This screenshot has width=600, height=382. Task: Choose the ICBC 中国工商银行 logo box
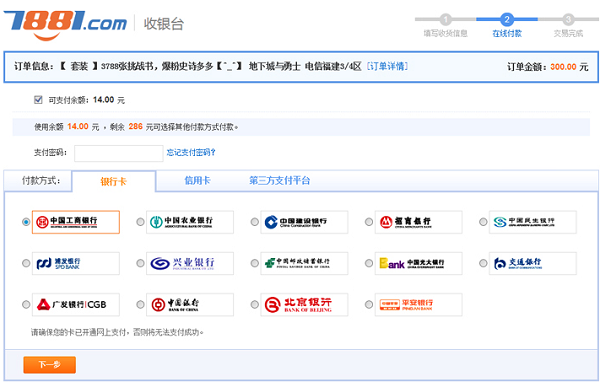click(76, 222)
